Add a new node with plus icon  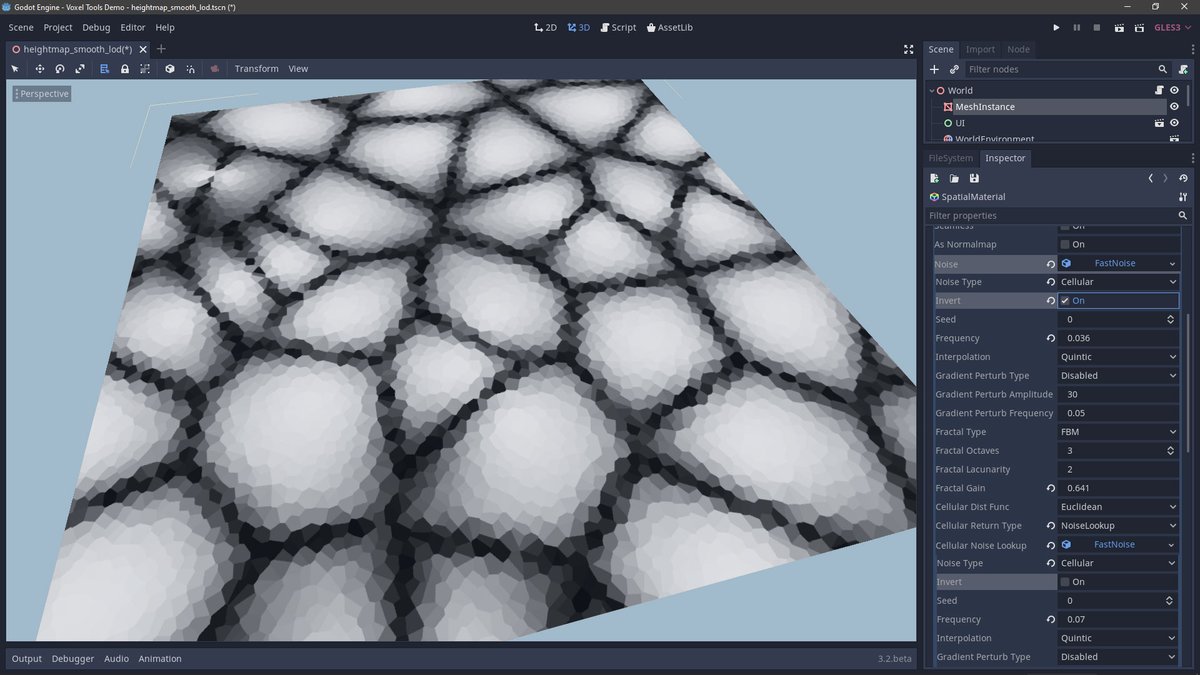point(935,69)
